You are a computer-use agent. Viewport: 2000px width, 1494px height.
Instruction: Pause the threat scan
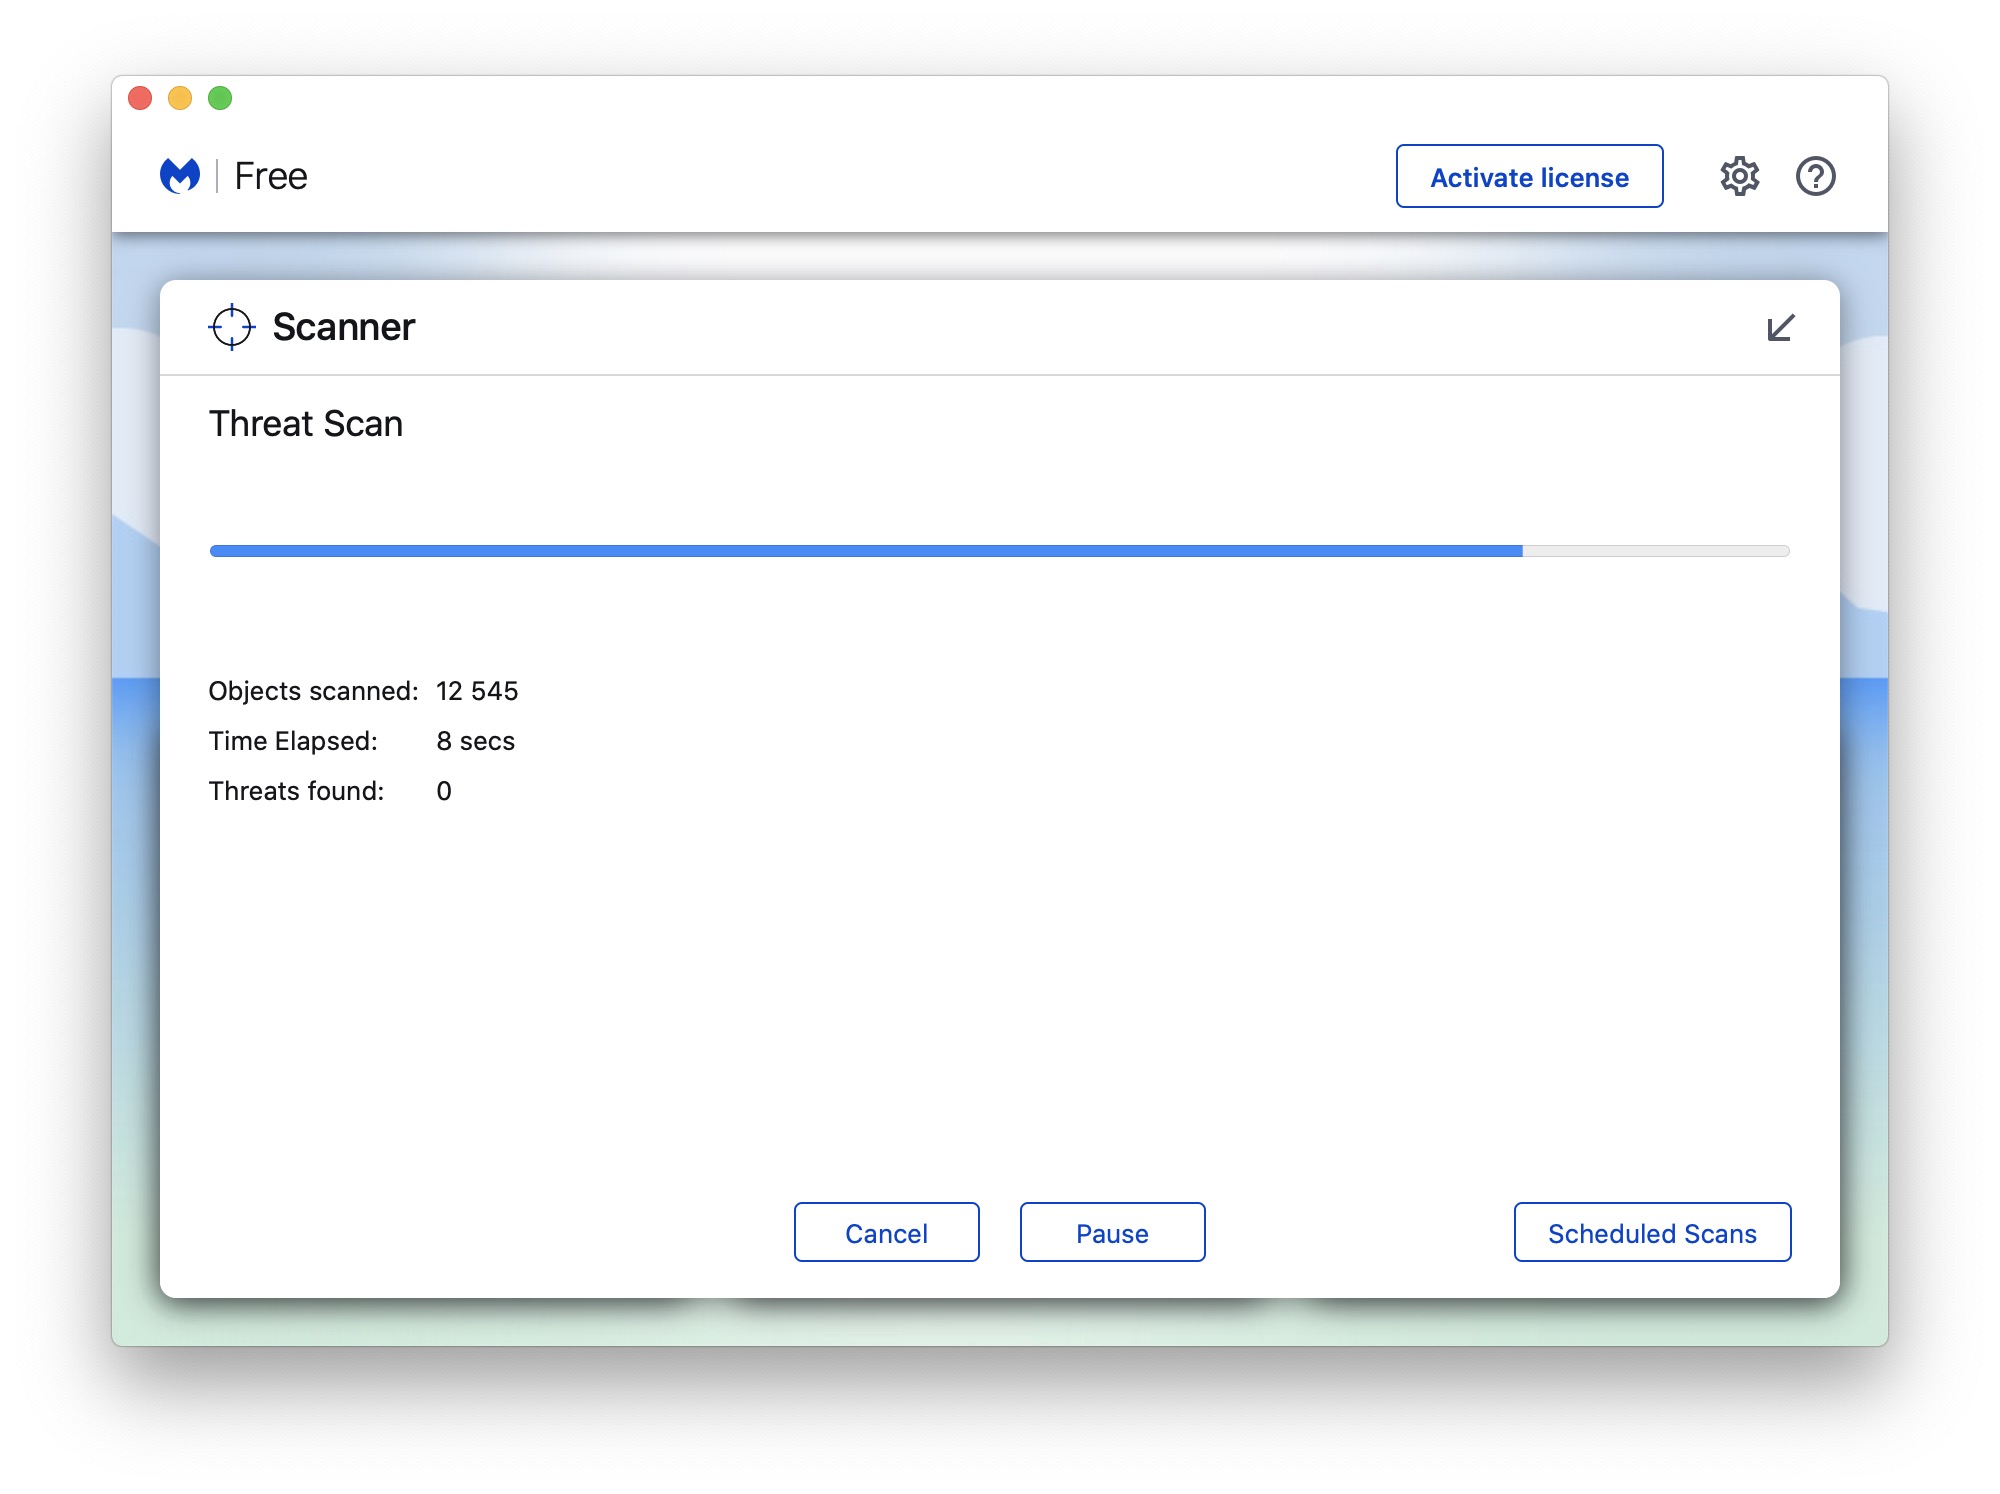click(x=1112, y=1232)
